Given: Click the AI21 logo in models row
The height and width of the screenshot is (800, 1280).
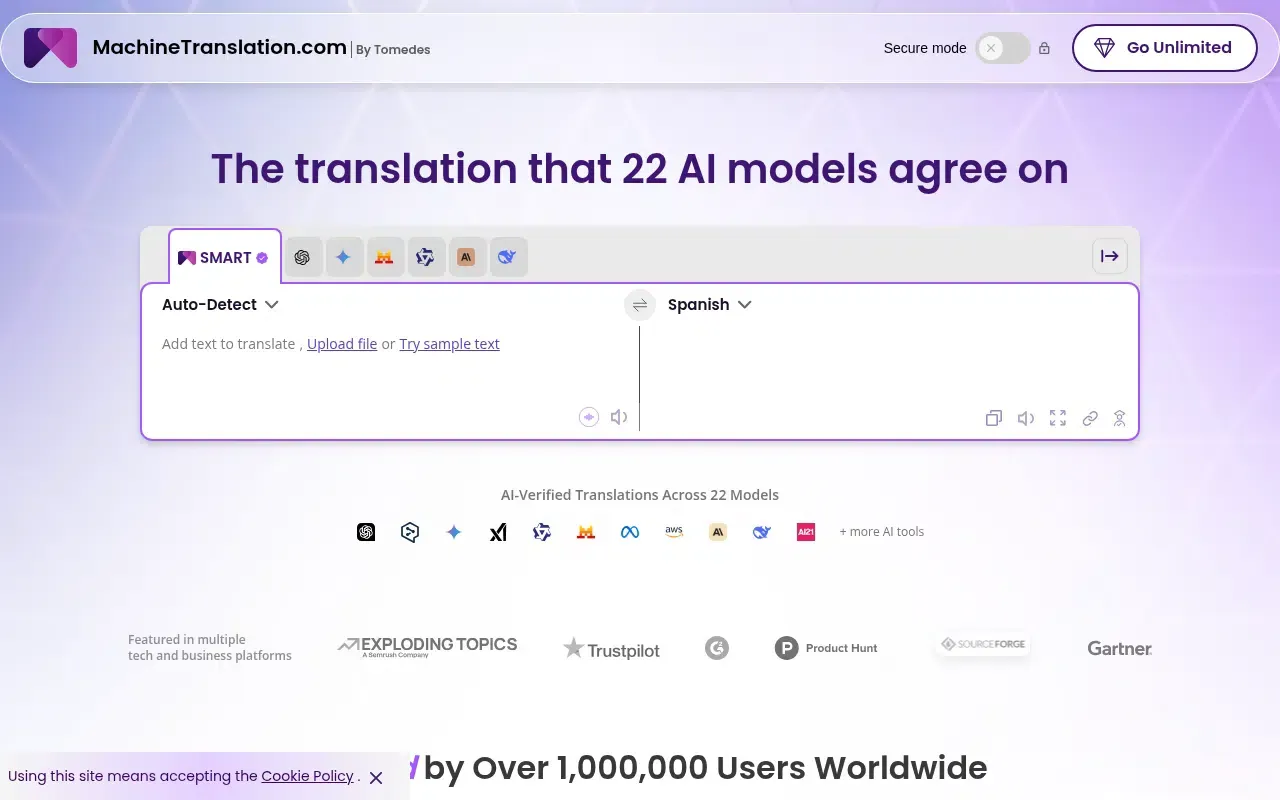Looking at the screenshot, I should point(806,532).
